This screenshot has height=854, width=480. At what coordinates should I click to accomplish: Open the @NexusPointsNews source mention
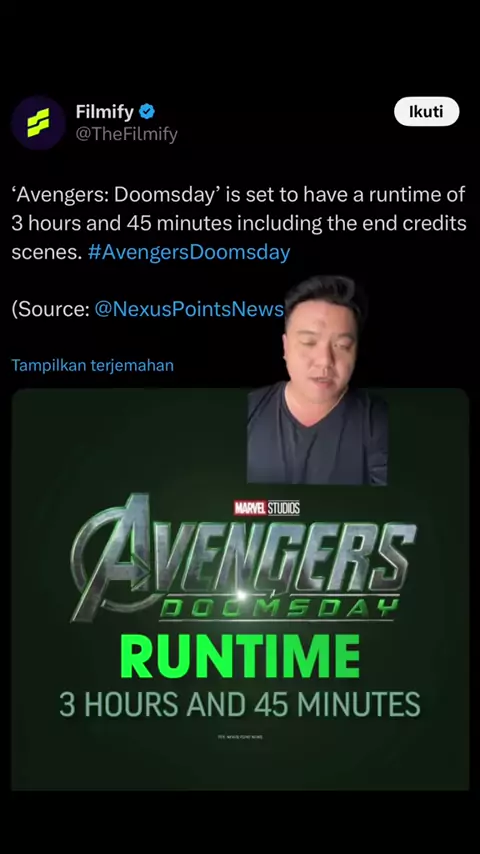[x=189, y=309]
